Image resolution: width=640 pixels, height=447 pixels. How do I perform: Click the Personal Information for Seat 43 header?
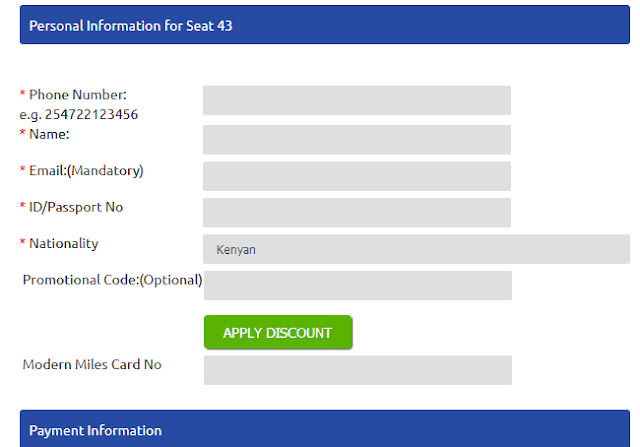130,25
